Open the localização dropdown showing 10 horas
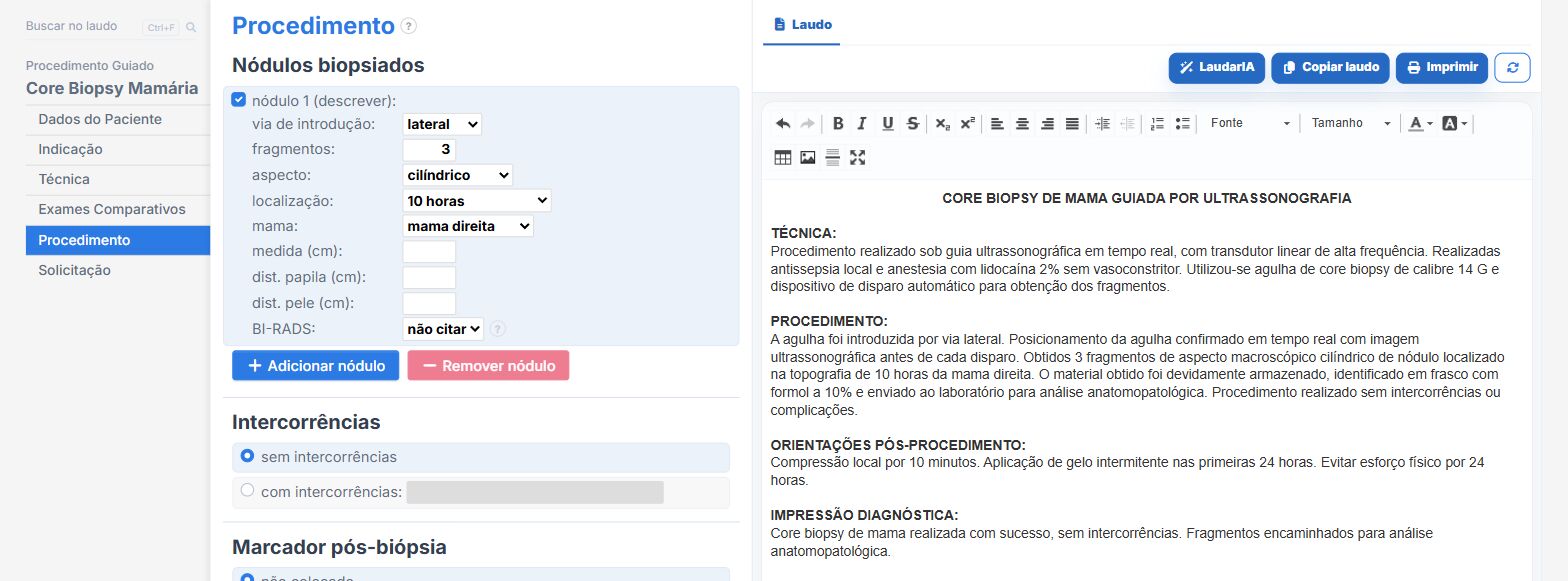 click(477, 201)
